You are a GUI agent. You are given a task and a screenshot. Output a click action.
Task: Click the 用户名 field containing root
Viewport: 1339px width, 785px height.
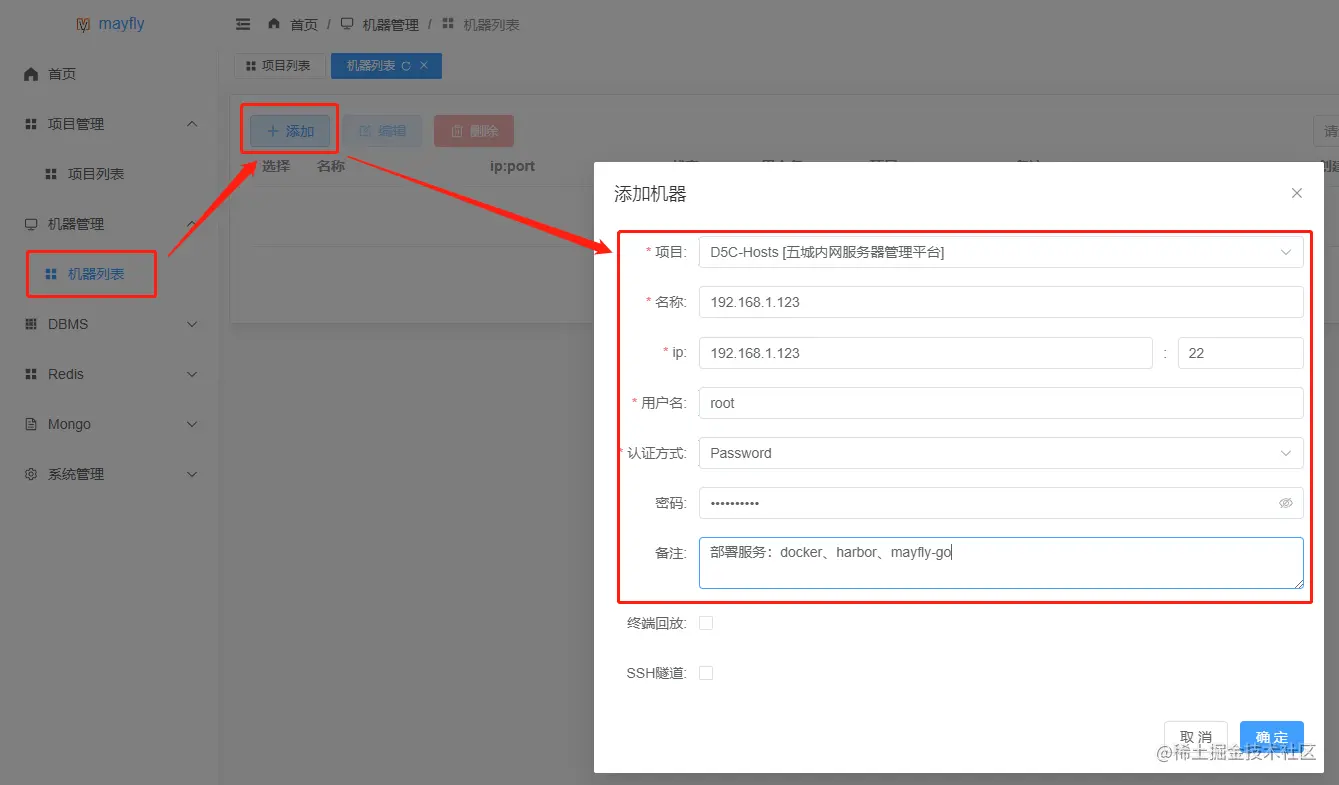pyautogui.click(x=1001, y=403)
